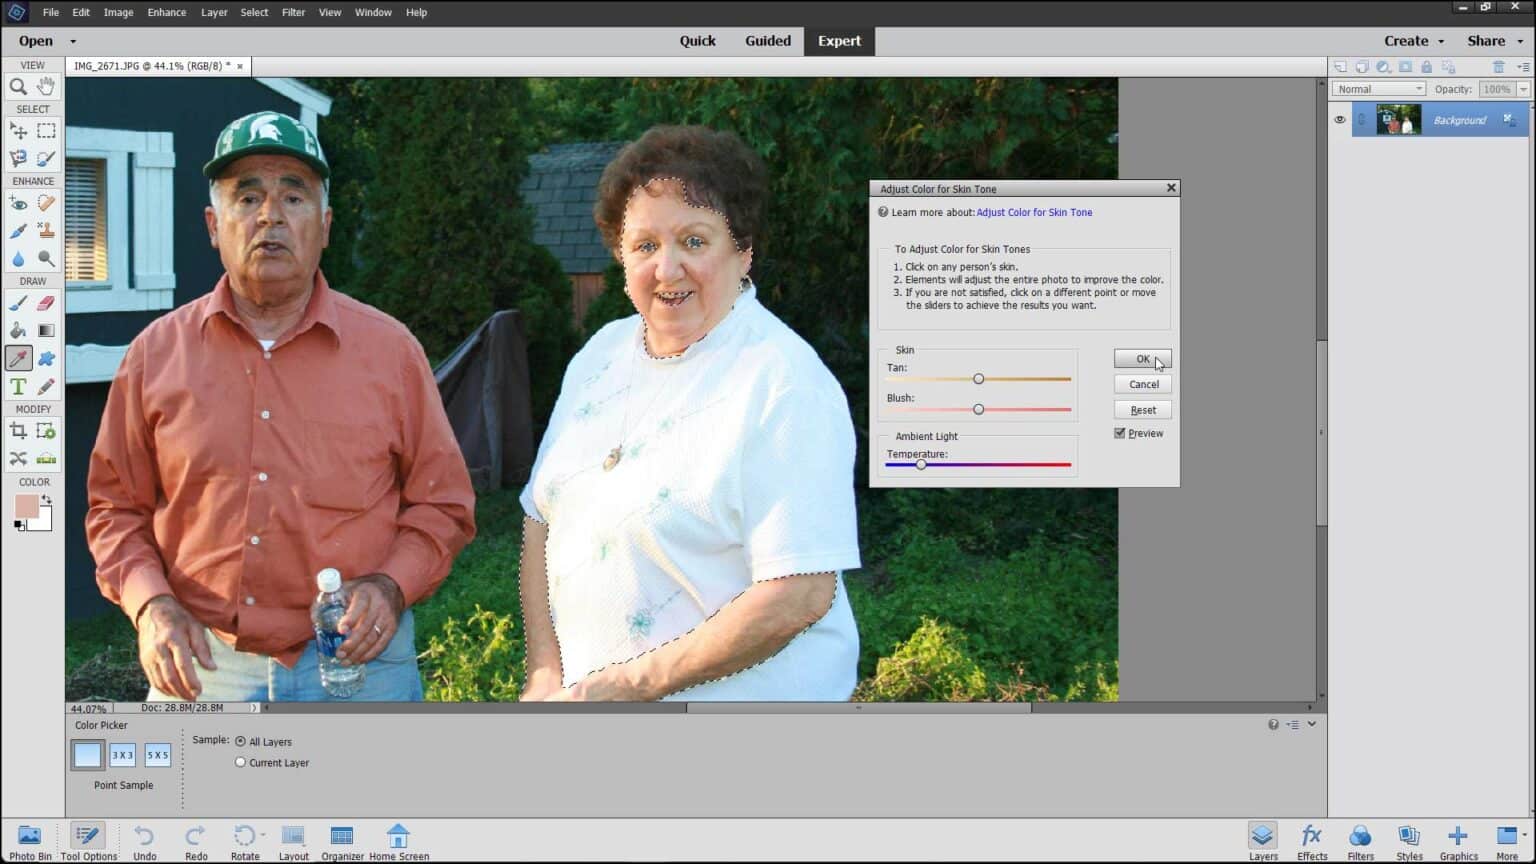Viewport: 1536px width, 864px height.
Task: Open the Filters panel
Action: click(1360, 840)
